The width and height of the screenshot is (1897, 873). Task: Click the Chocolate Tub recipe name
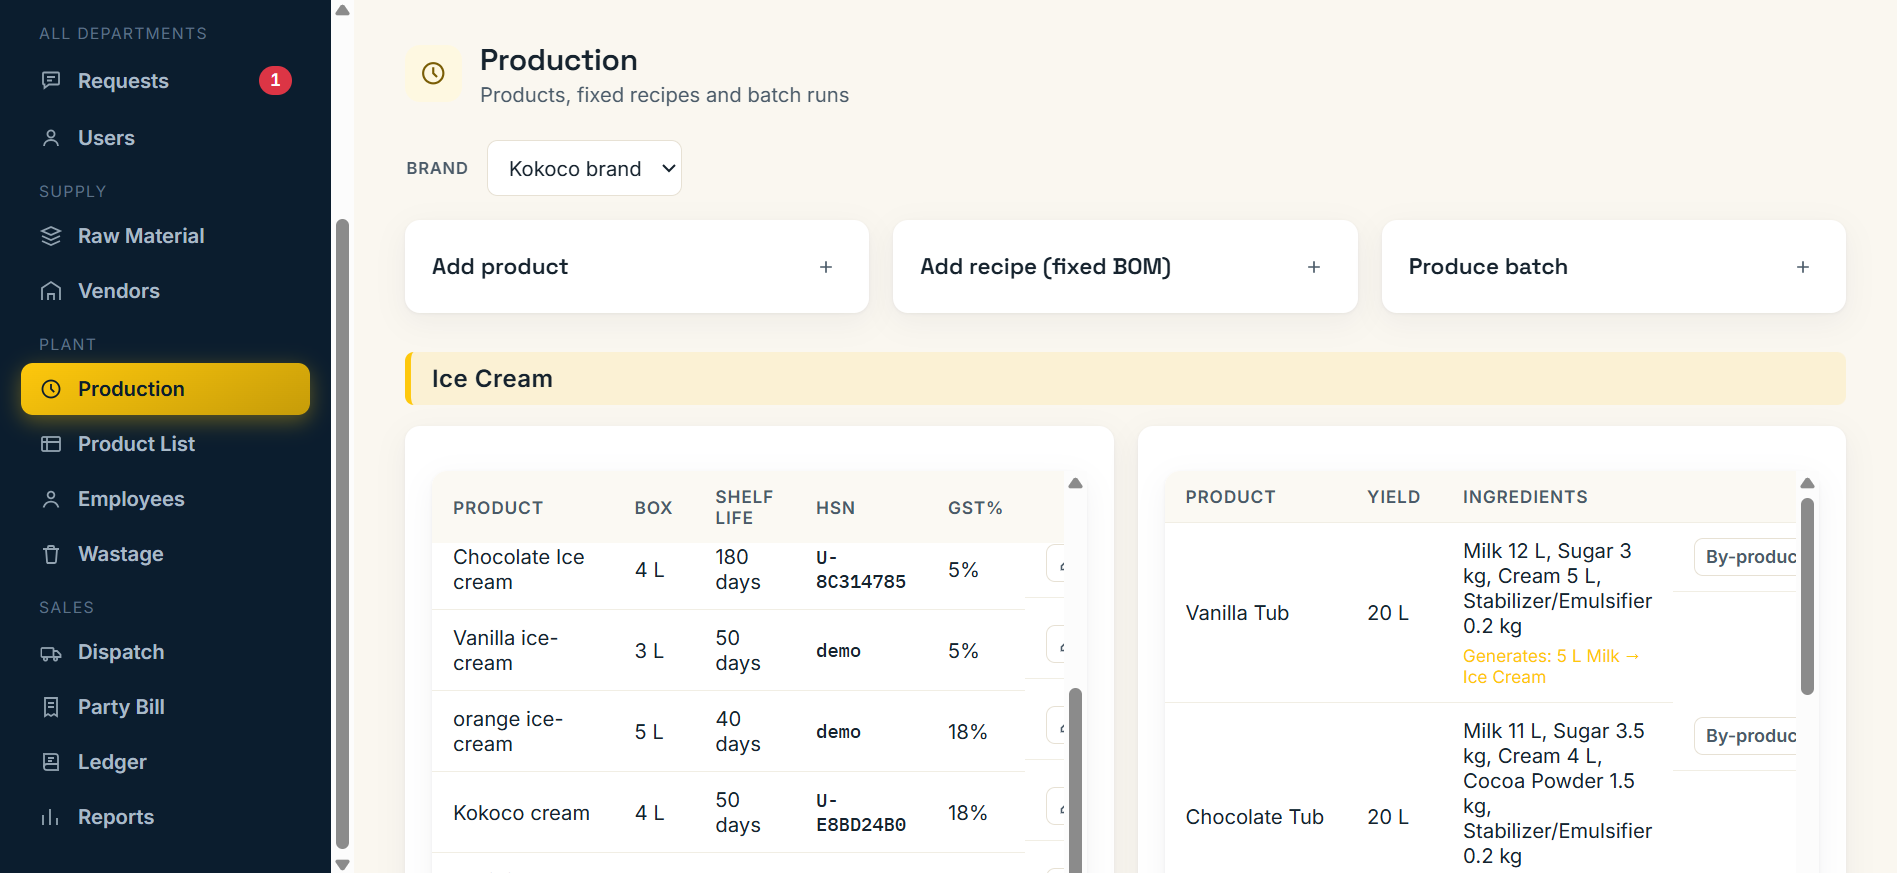pyautogui.click(x=1254, y=817)
